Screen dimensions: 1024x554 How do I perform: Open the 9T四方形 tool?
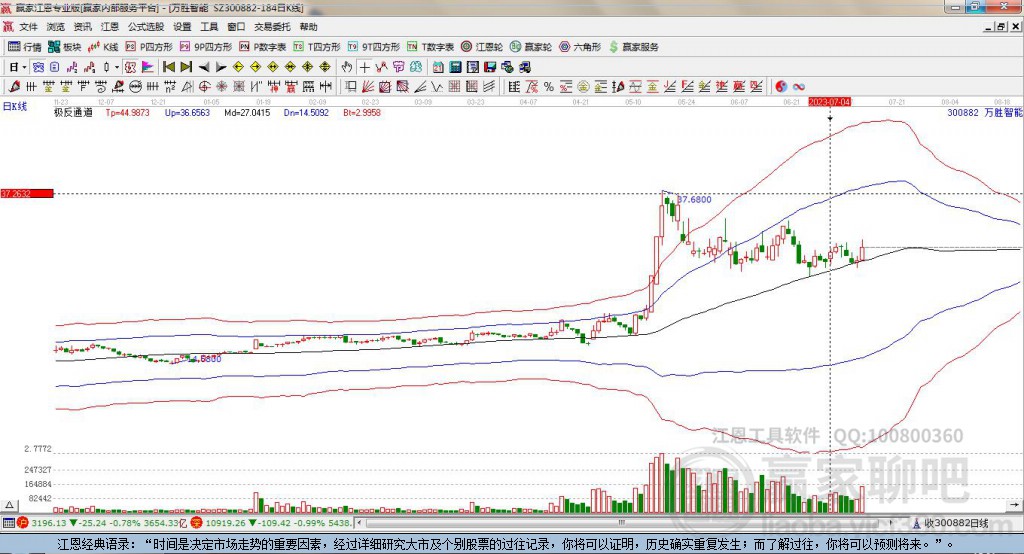click(374, 47)
